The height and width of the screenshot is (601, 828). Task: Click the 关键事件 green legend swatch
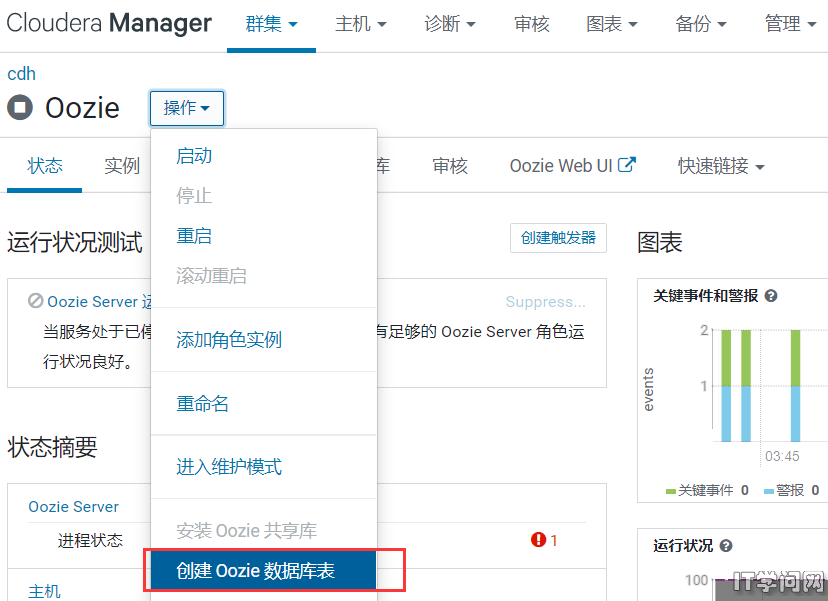point(671,492)
